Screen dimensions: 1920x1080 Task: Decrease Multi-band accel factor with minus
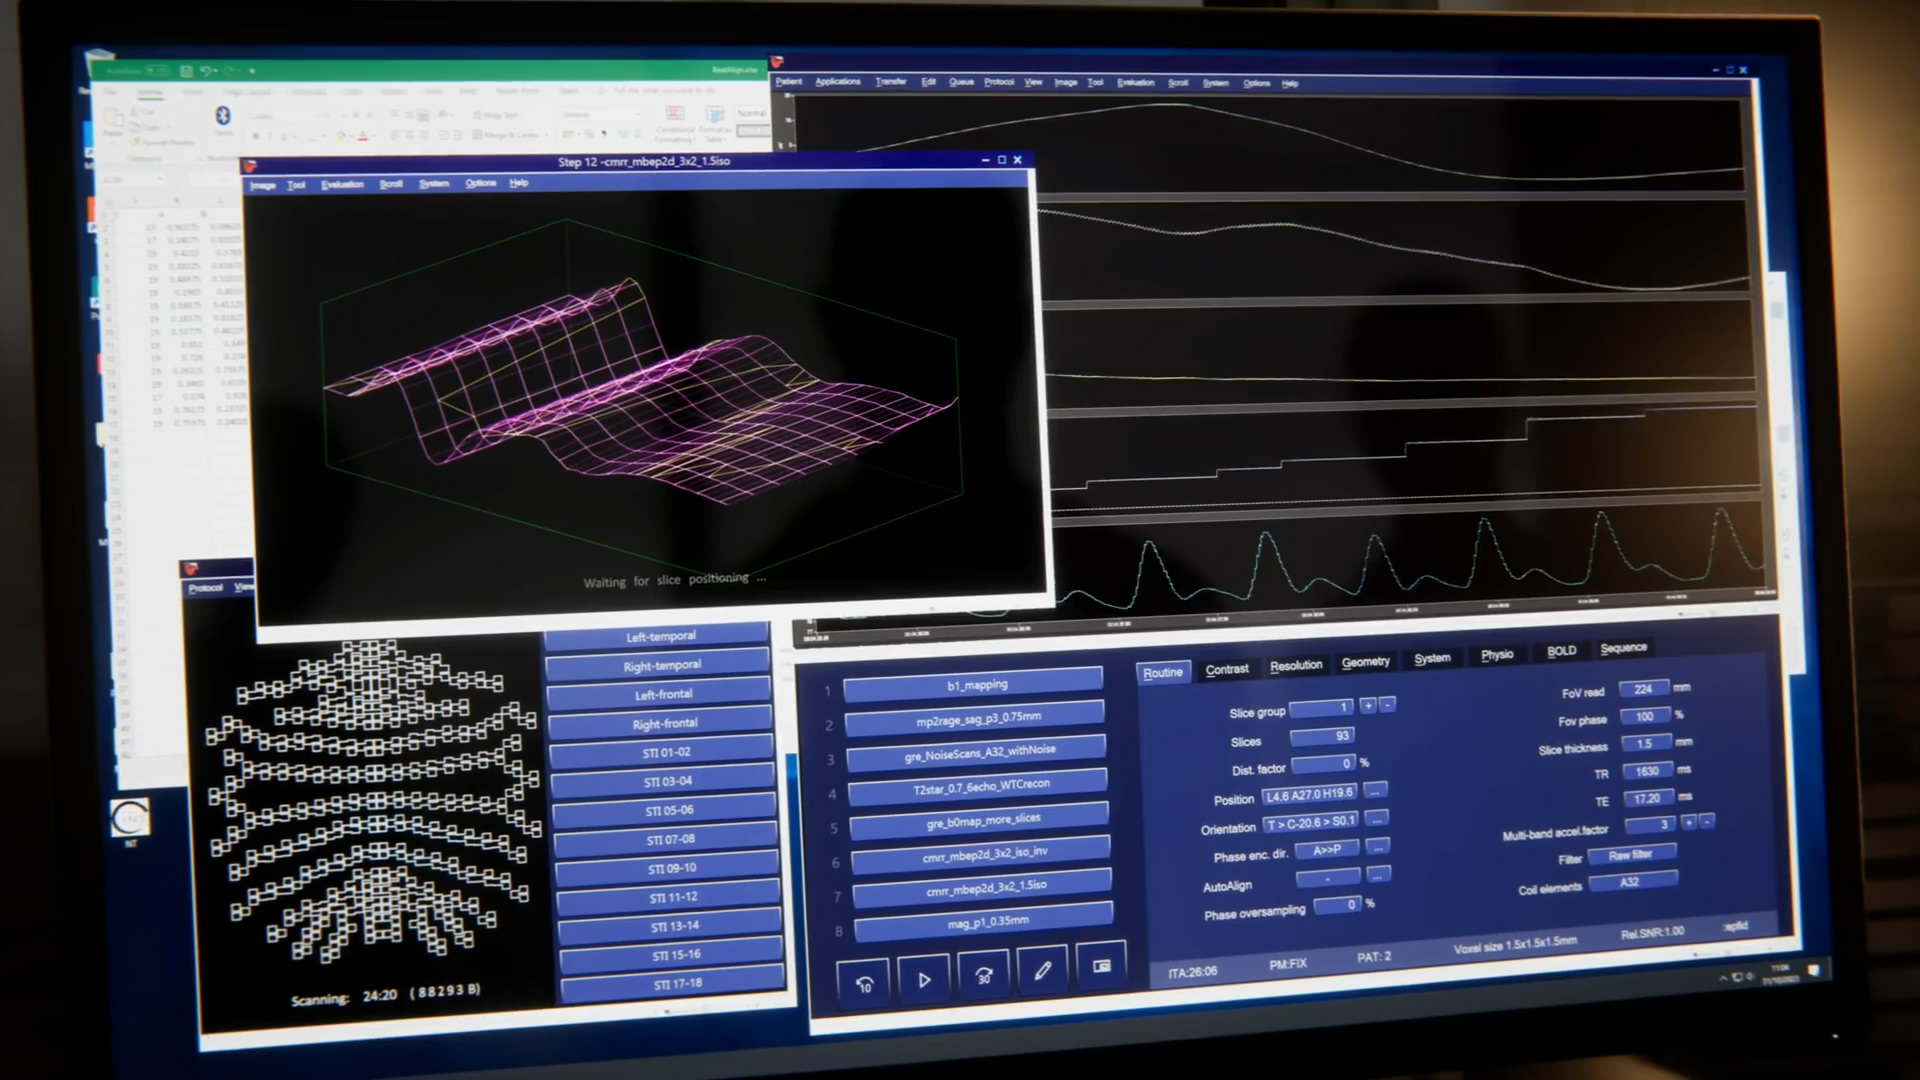(1707, 822)
